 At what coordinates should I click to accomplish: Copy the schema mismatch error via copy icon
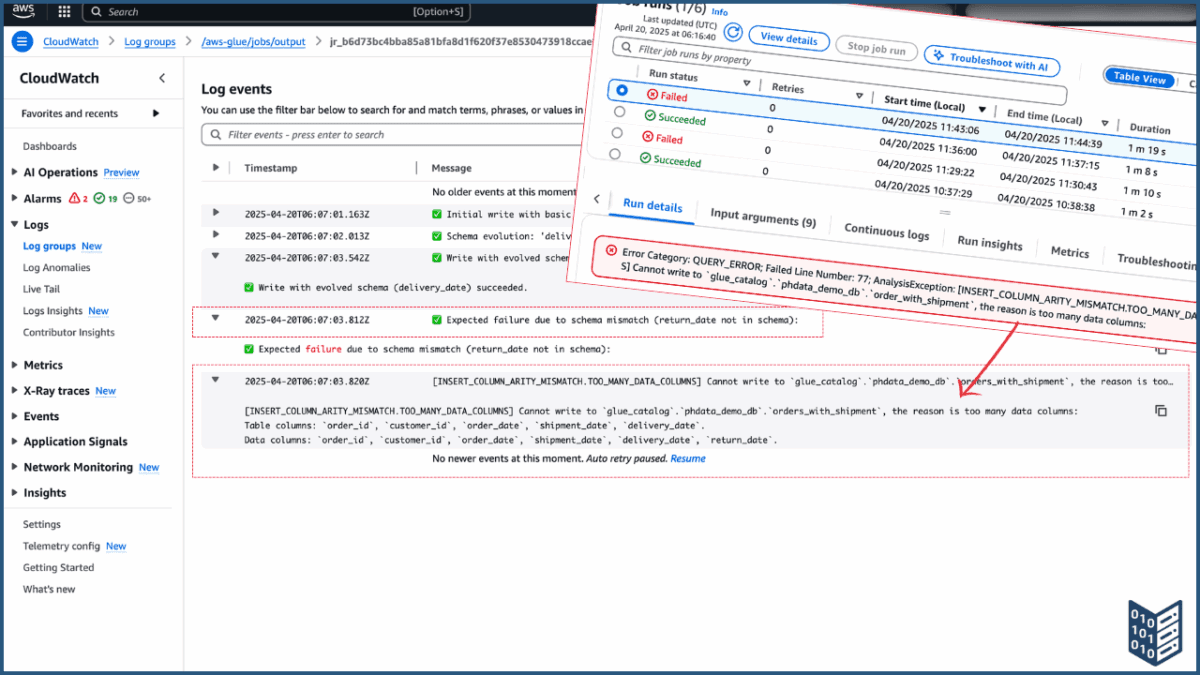point(1160,352)
